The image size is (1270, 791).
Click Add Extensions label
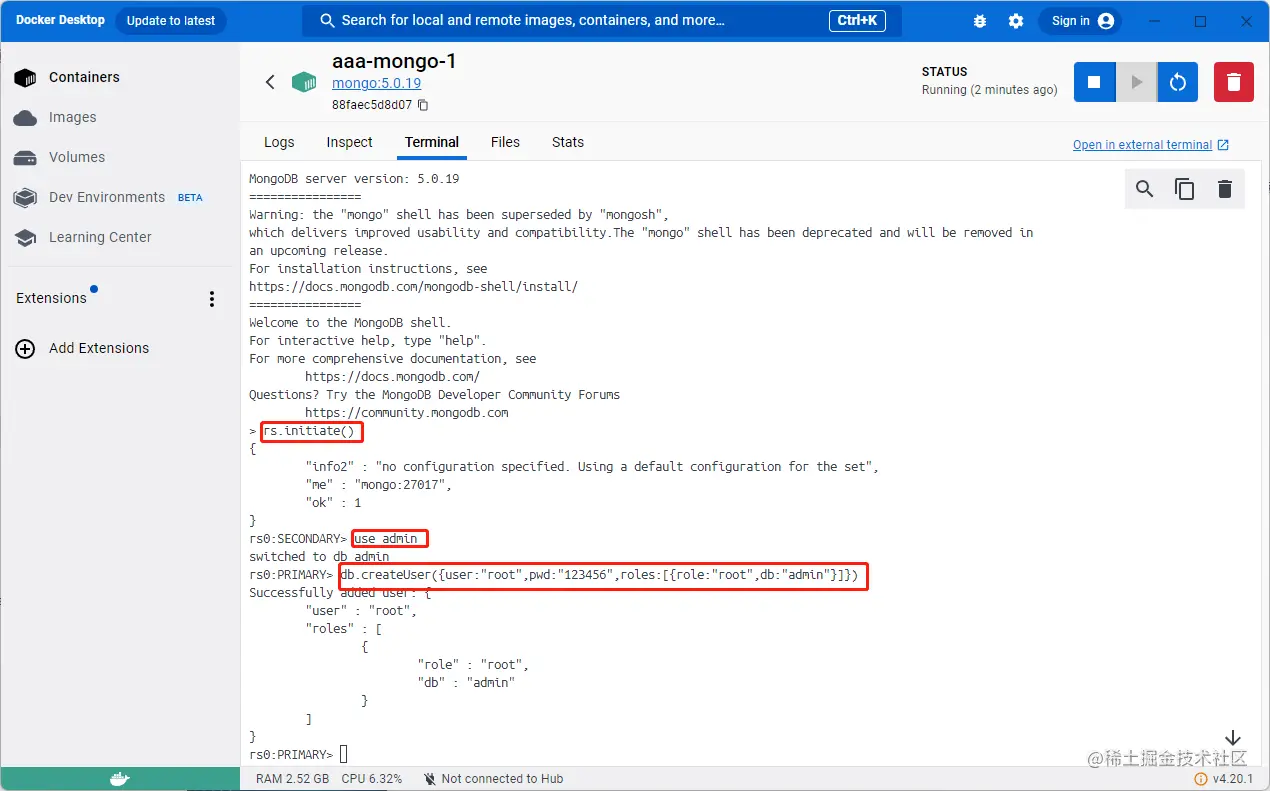[x=99, y=348]
